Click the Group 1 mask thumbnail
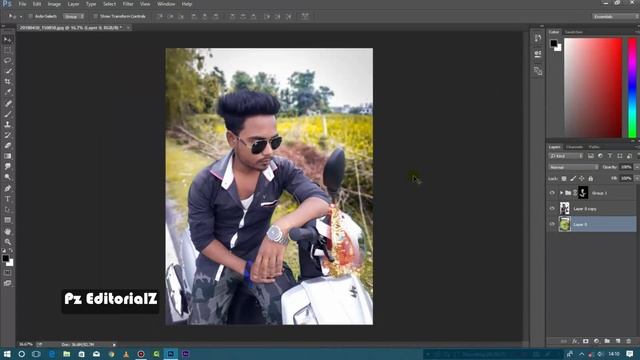The width and height of the screenshot is (640, 360). [583, 193]
